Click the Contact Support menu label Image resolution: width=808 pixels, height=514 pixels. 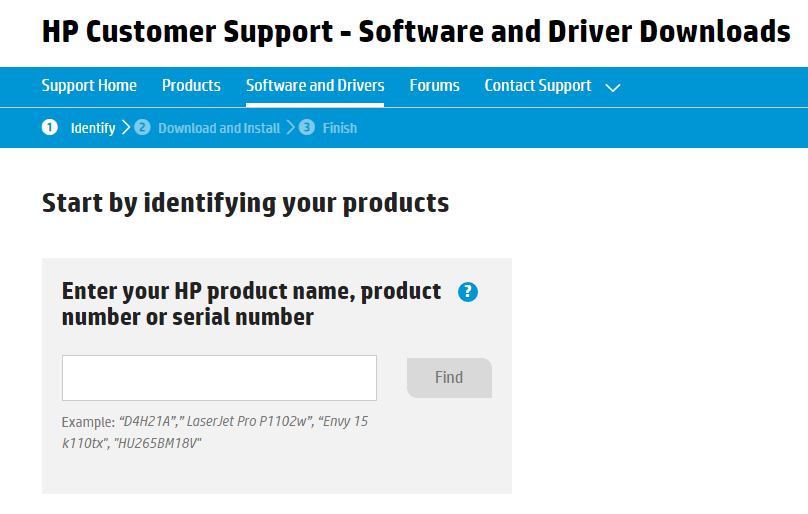(x=537, y=86)
